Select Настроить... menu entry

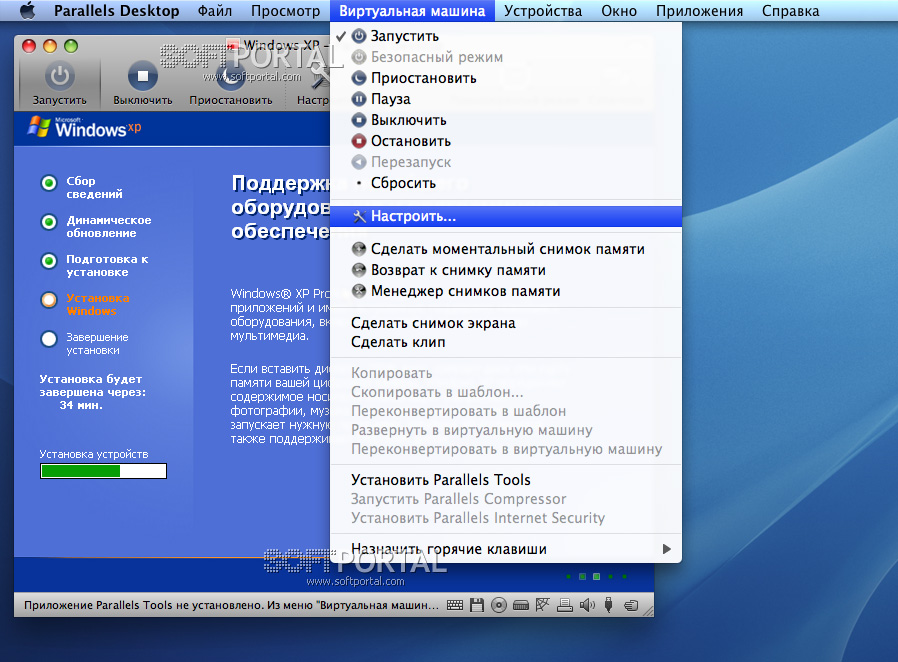pyautogui.click(x=506, y=216)
